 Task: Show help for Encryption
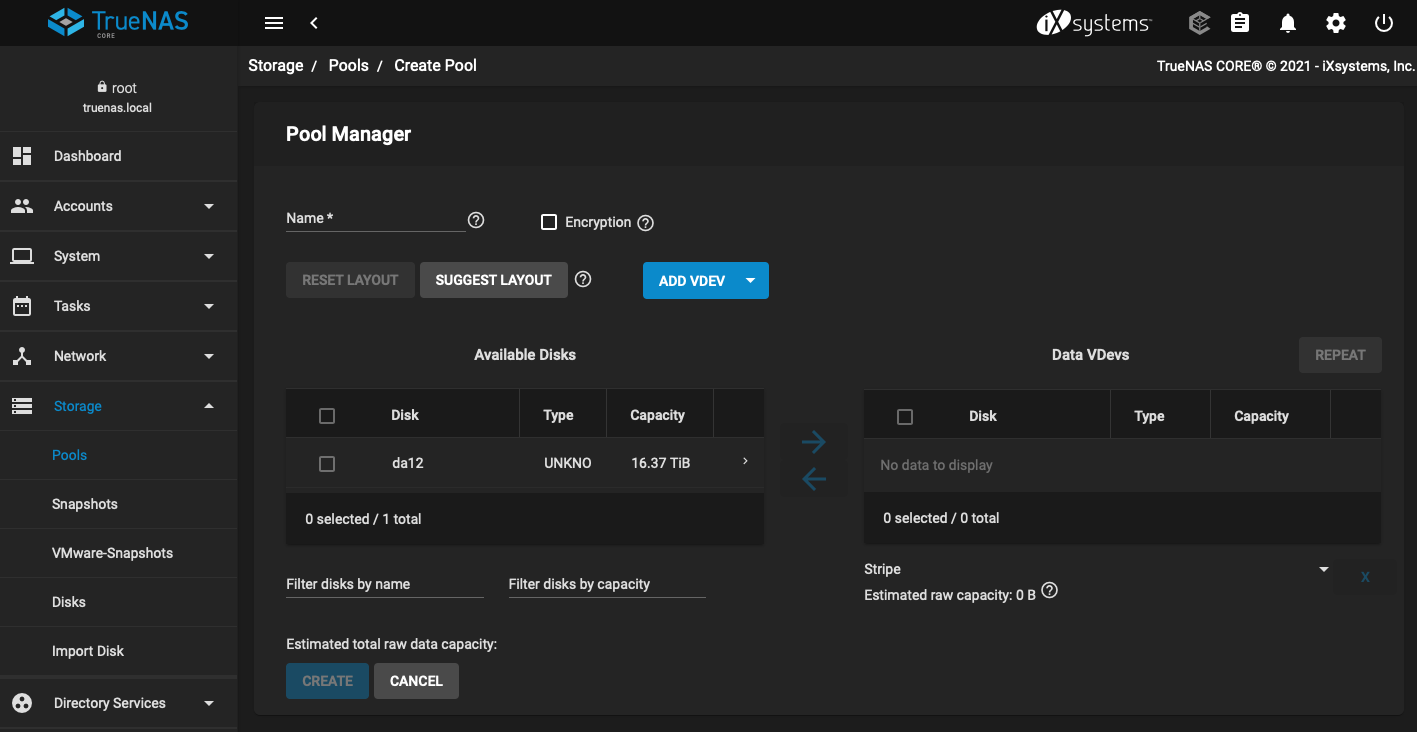coord(645,223)
